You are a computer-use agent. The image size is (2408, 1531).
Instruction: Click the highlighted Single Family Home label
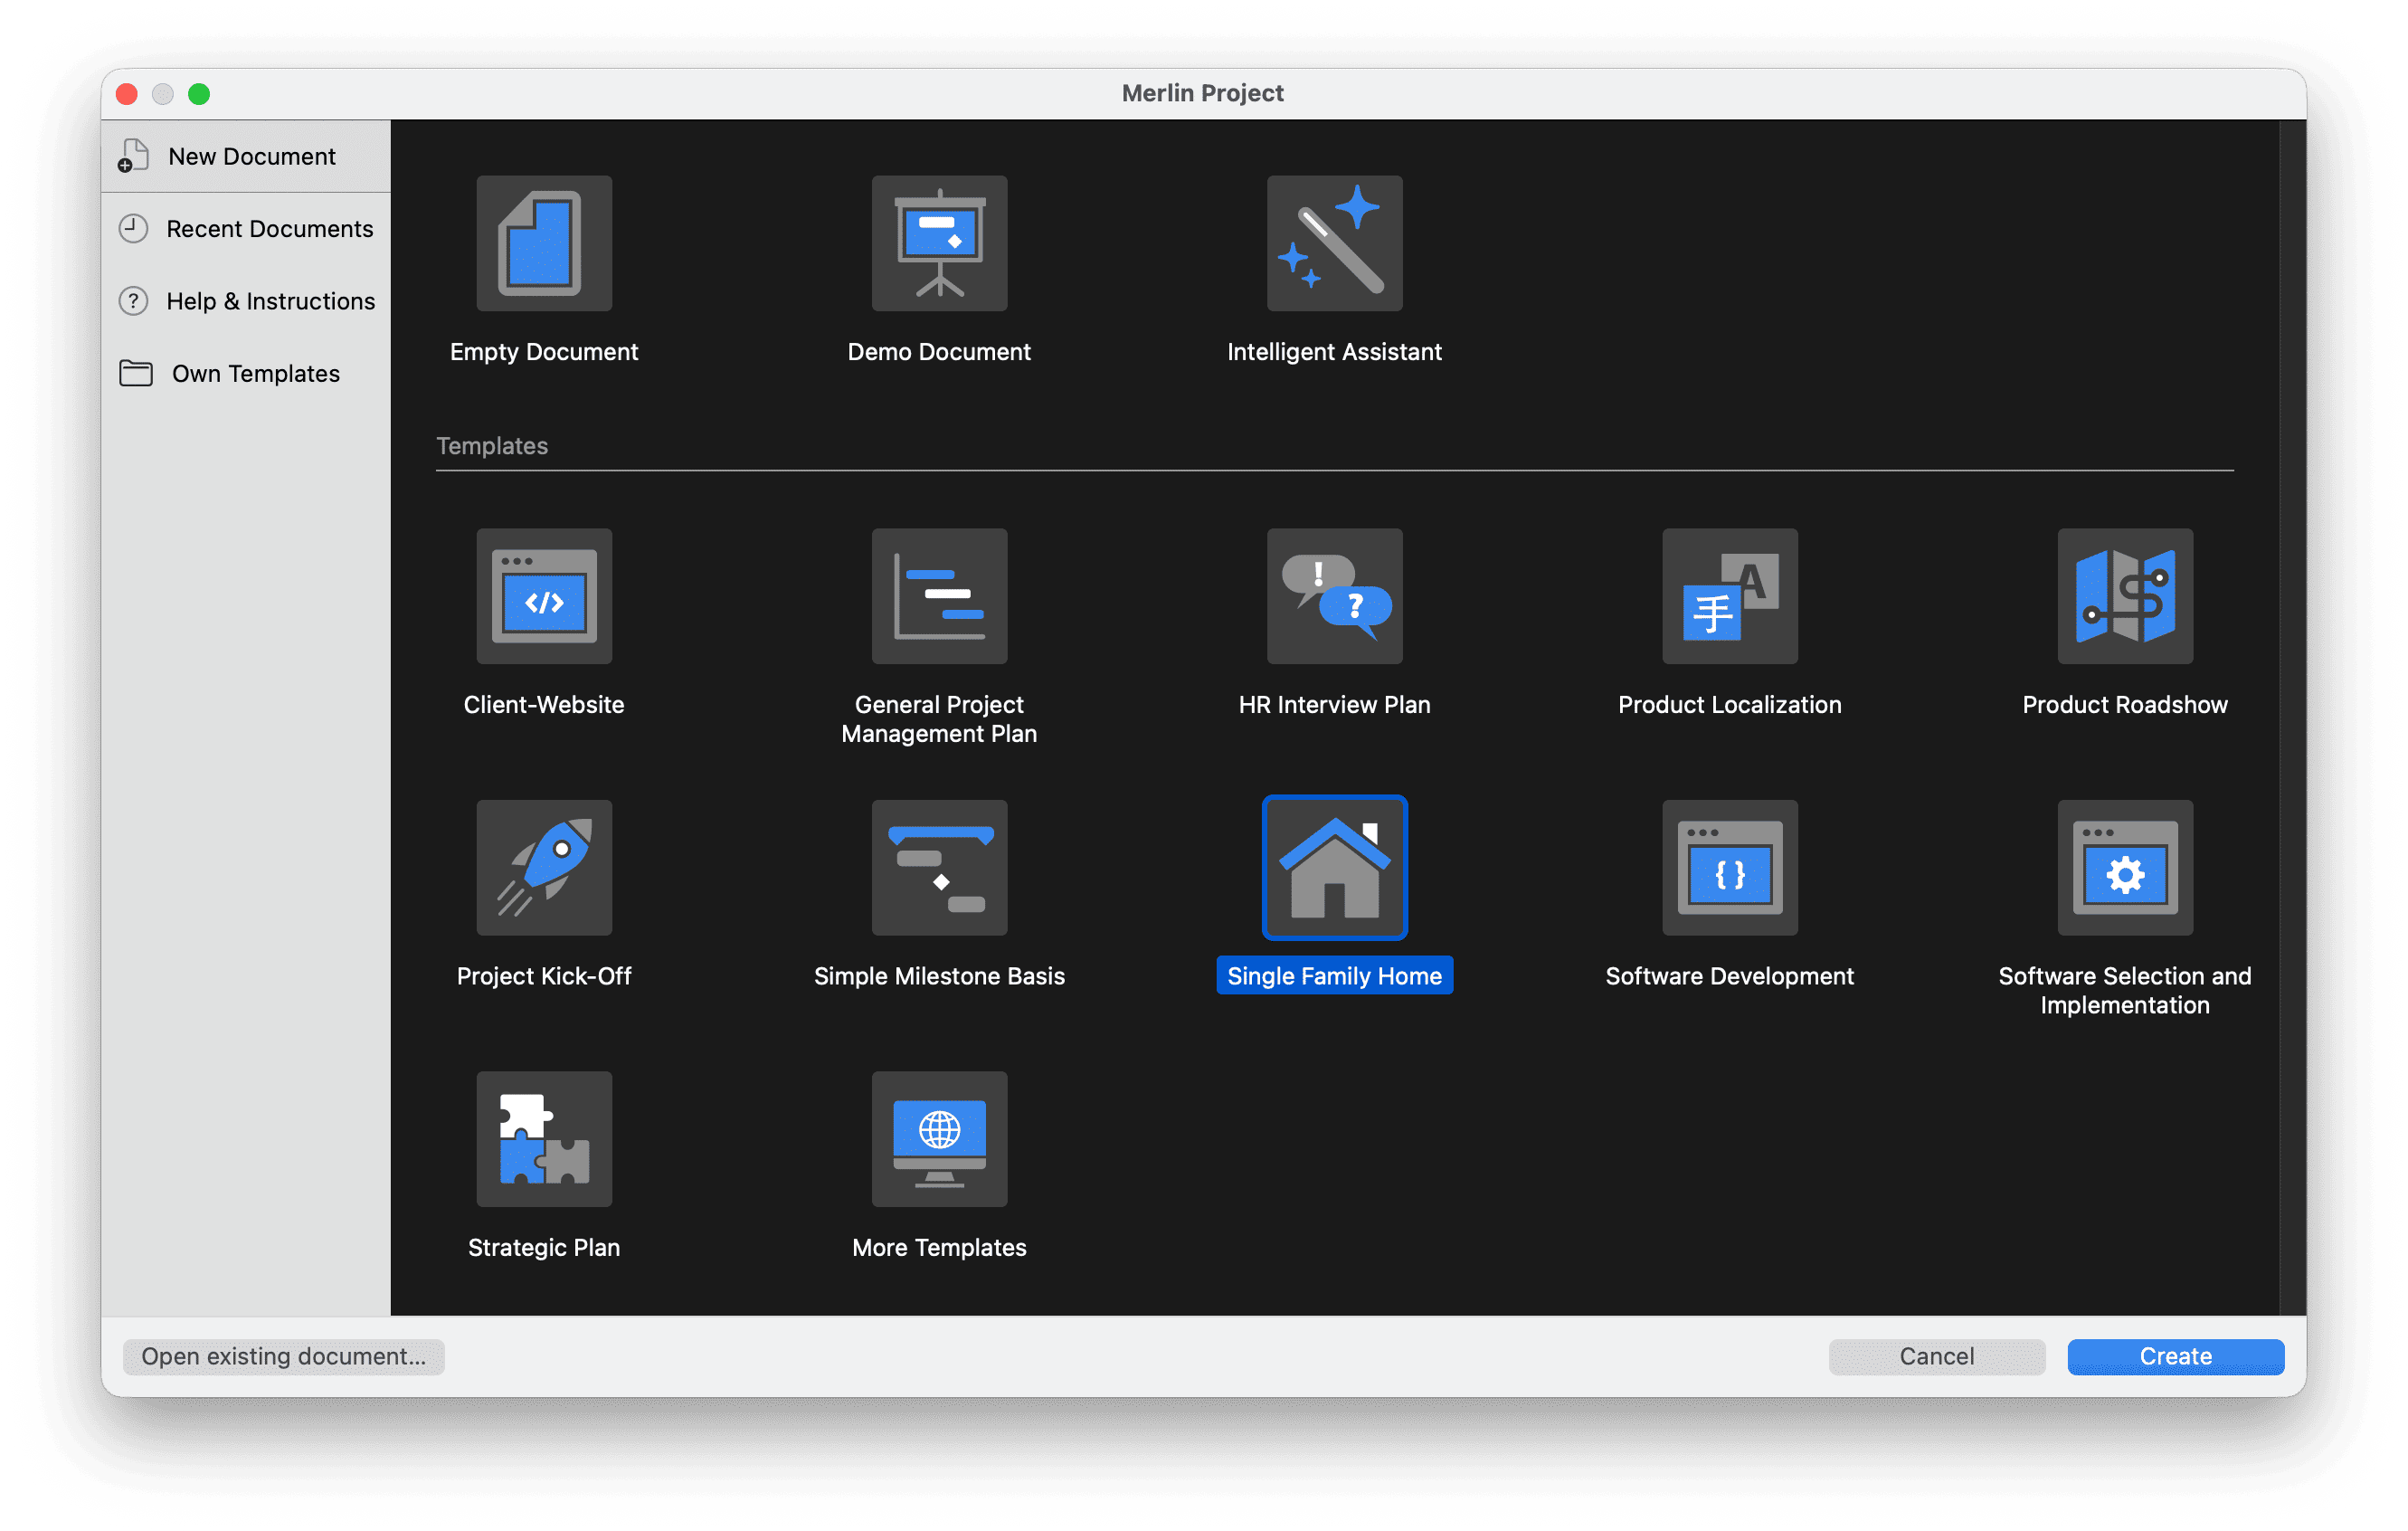(1334, 976)
